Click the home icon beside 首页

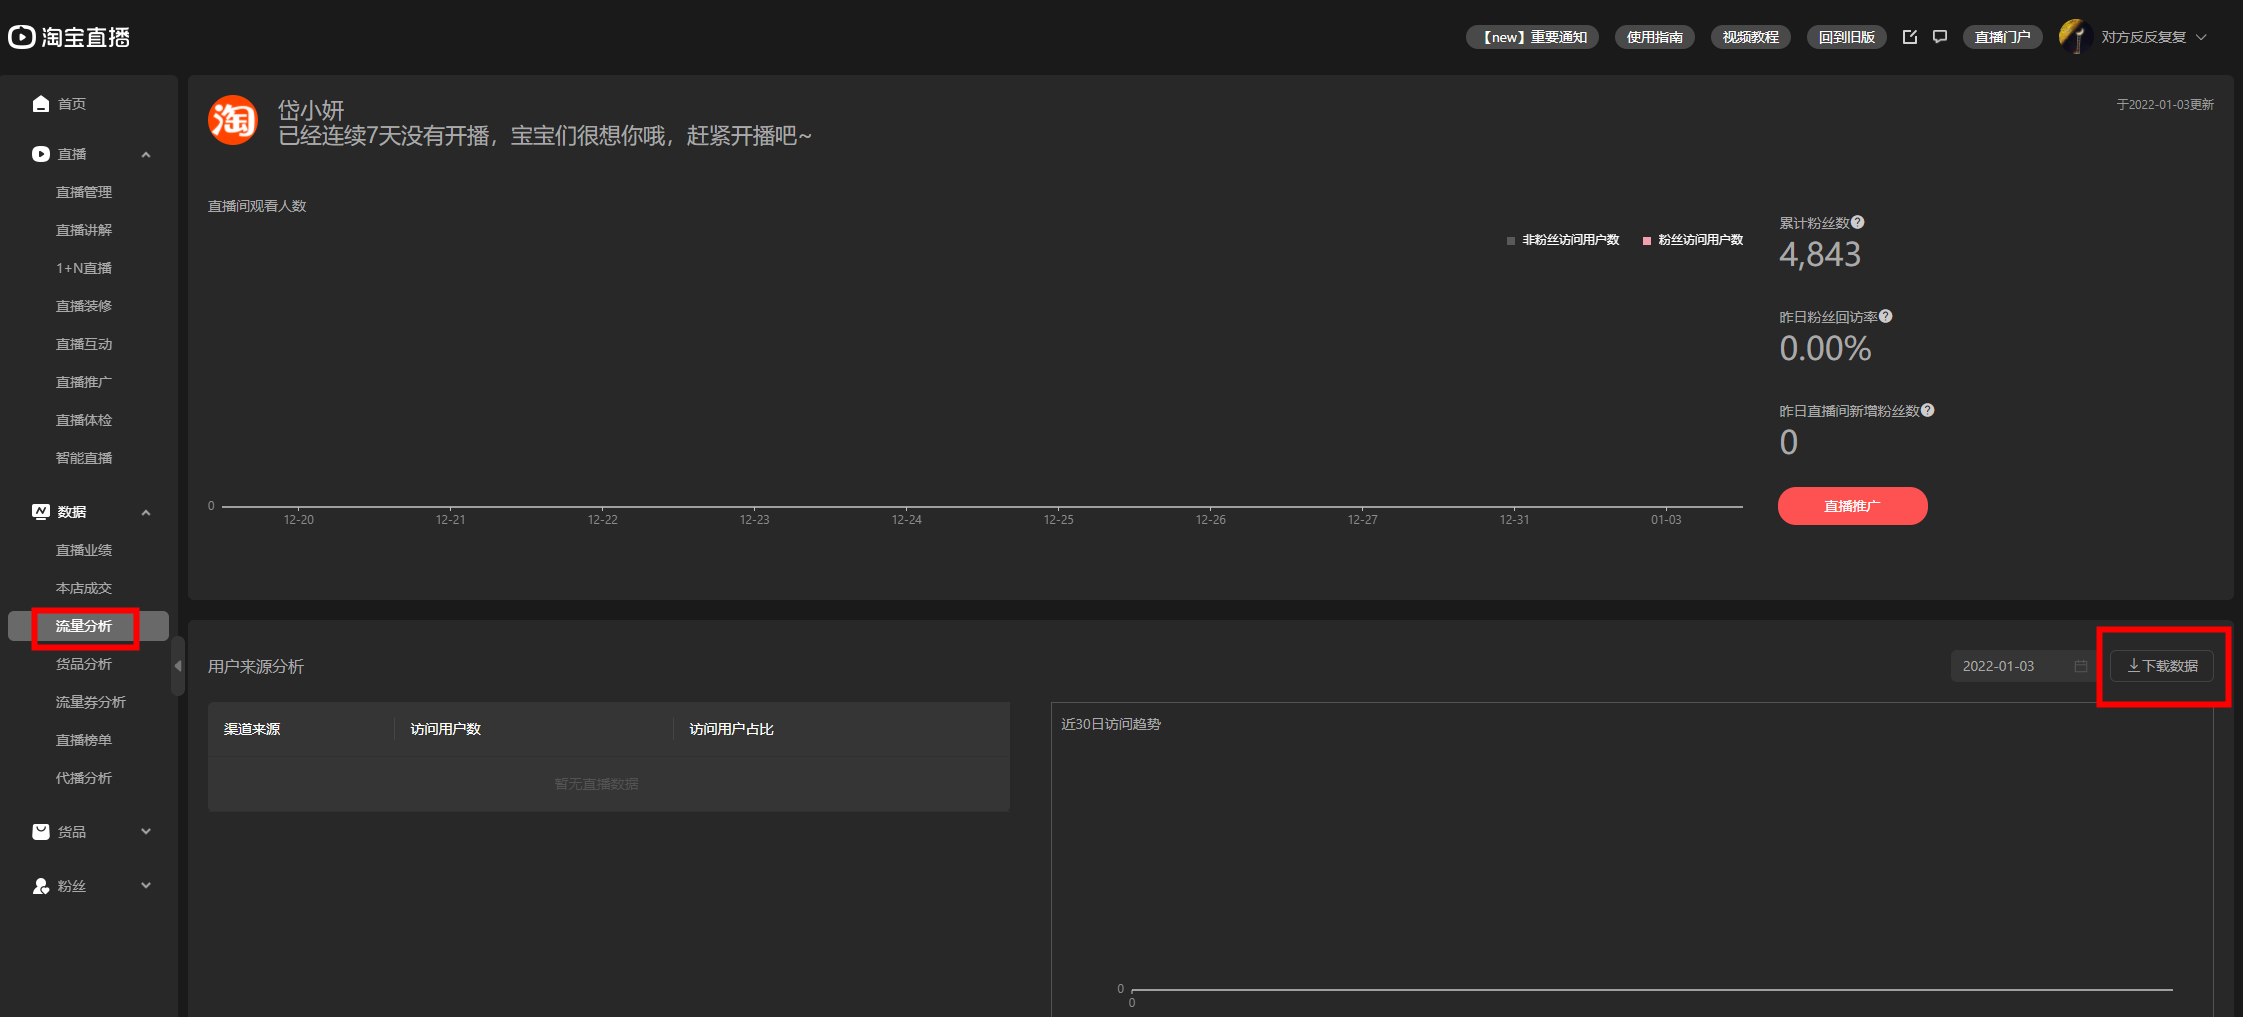(x=41, y=104)
